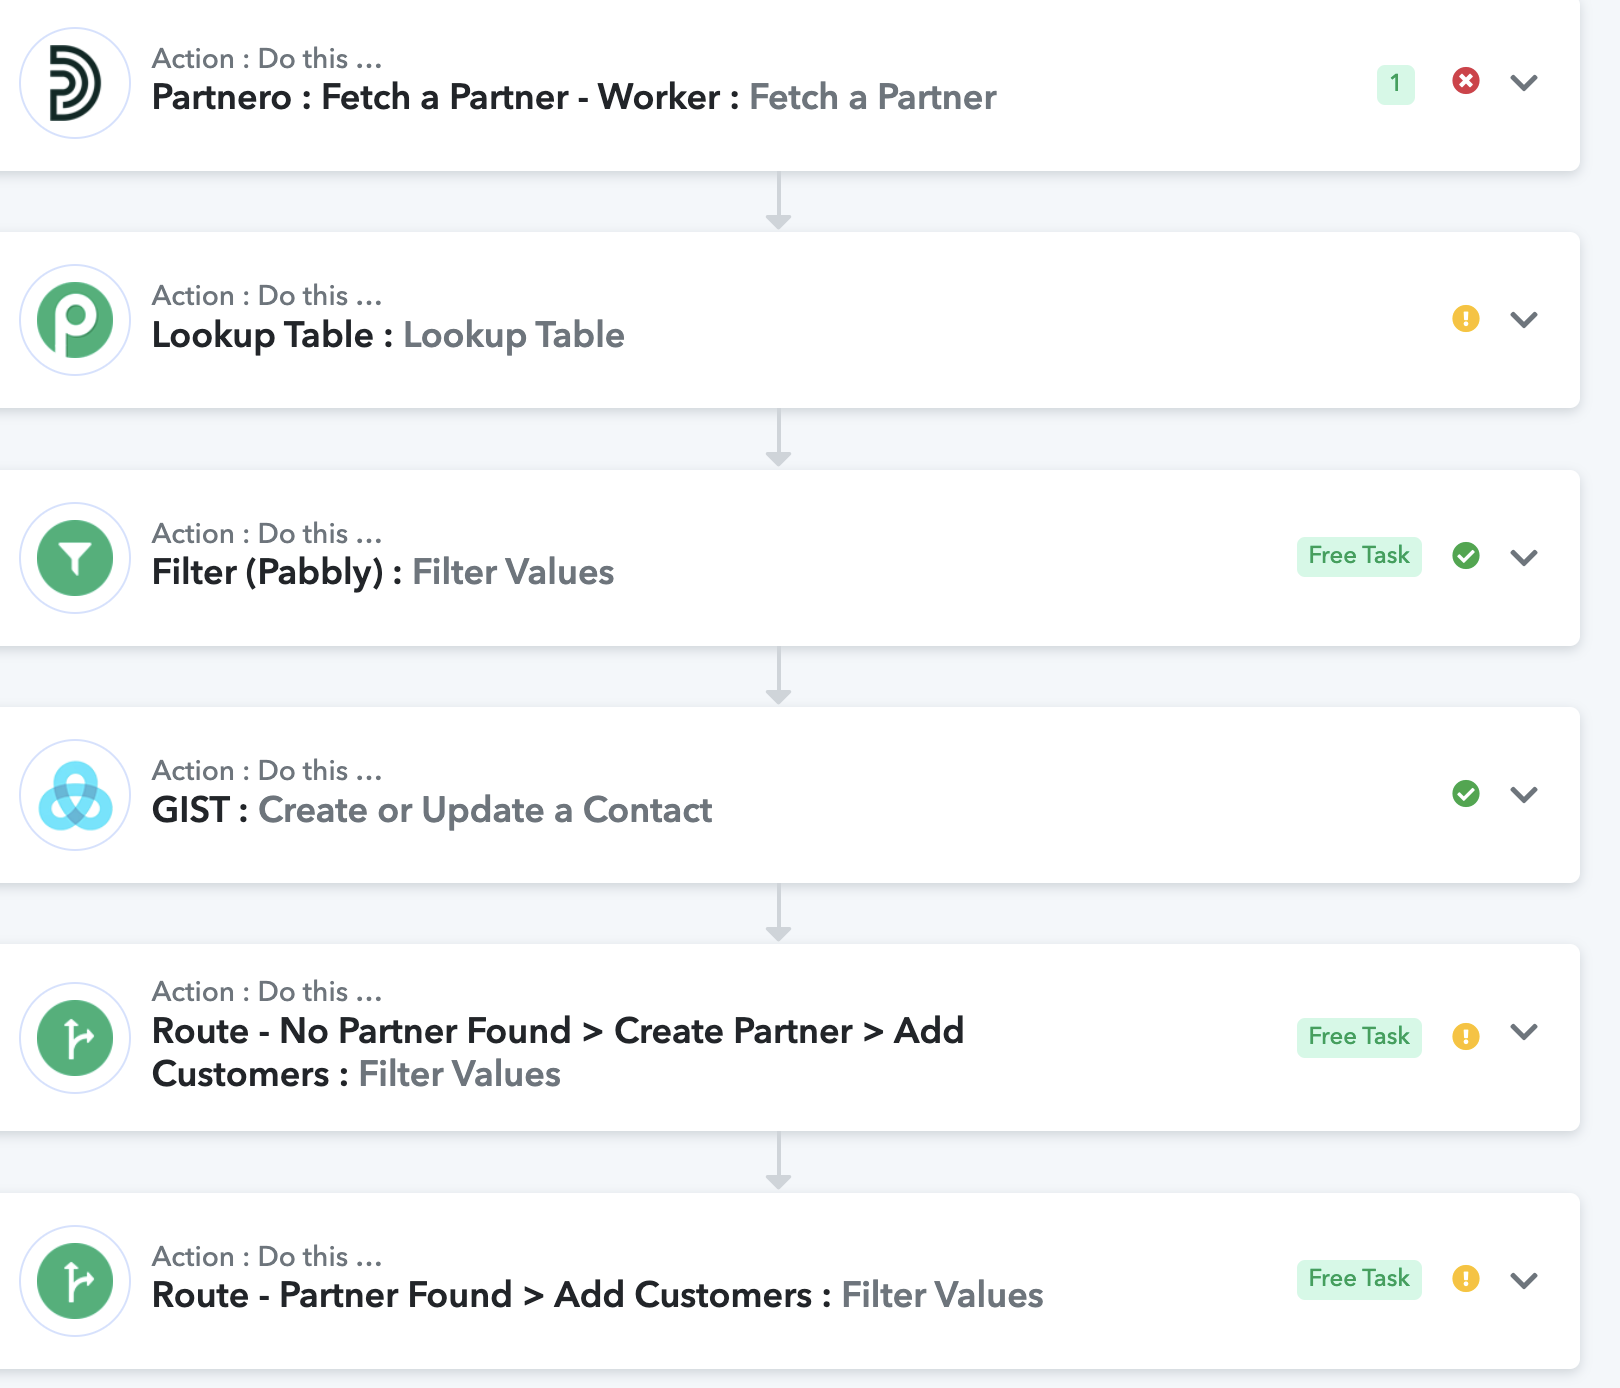Click the green 1 counter badge
Image resolution: width=1620 pixels, height=1388 pixels.
point(1396,84)
